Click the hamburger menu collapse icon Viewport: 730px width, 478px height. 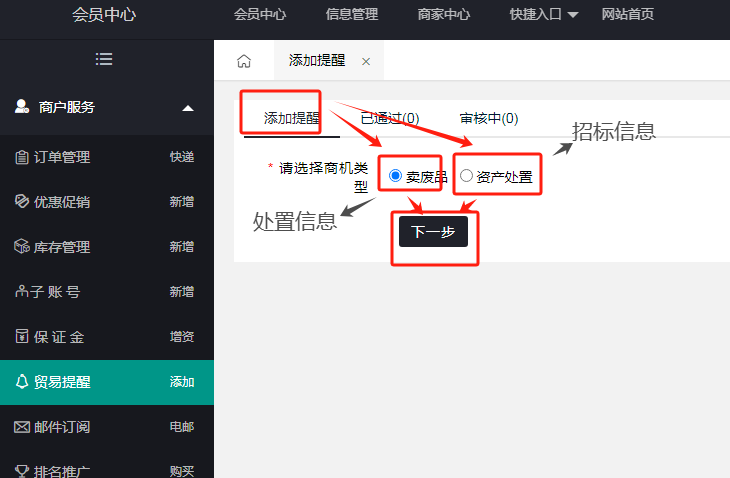pos(104,60)
